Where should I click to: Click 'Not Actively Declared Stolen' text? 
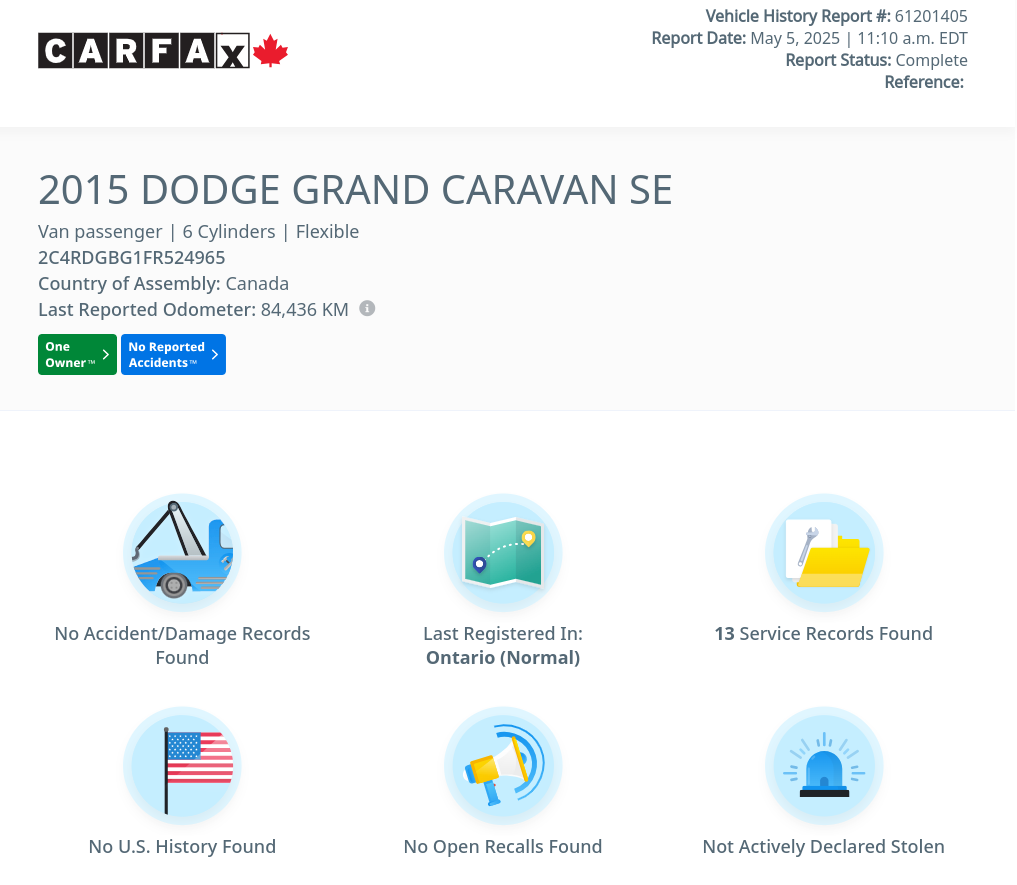(824, 847)
